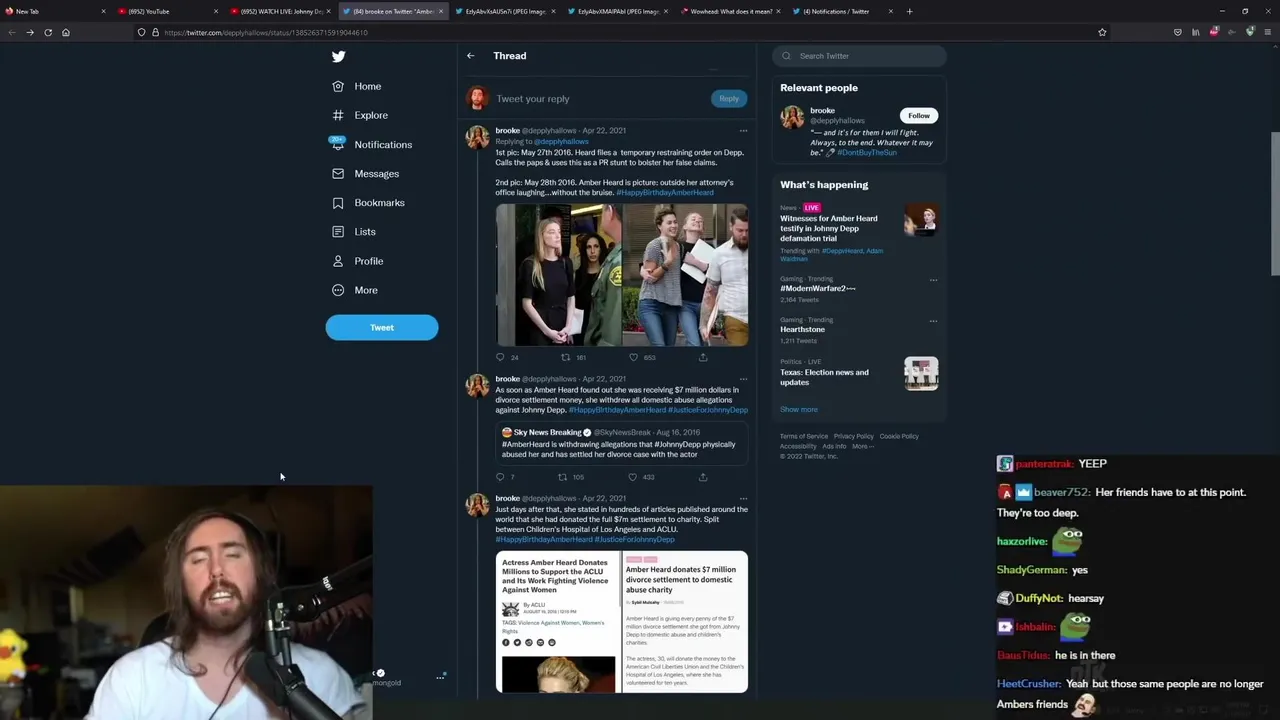The image size is (1280, 720).
Task: Click retweet icon with 105 retweets
Action: click(x=562, y=477)
